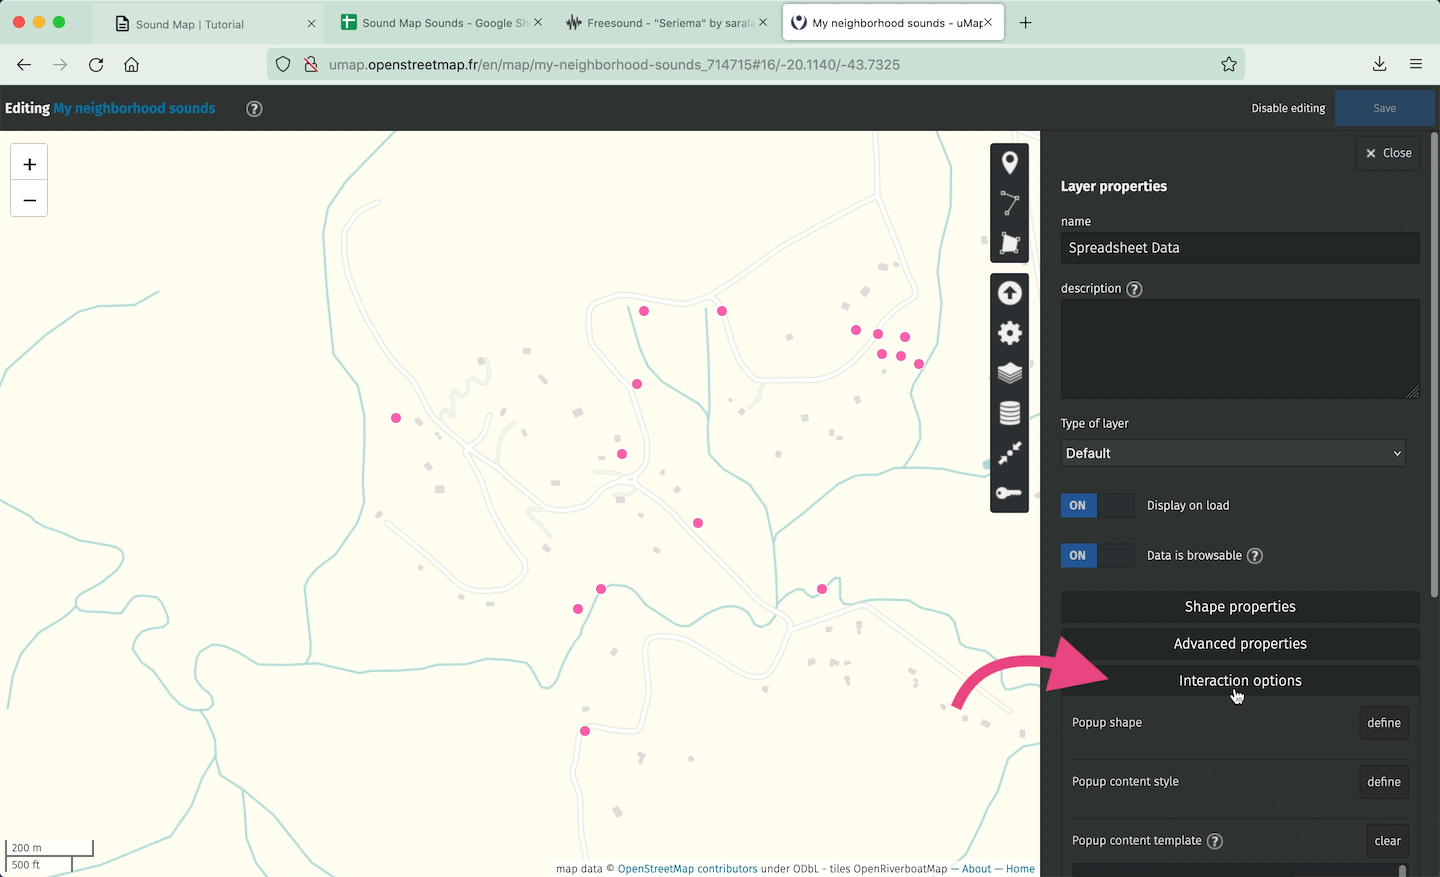Select the draw polygon tool
The image size is (1440, 877).
pos(1009,243)
